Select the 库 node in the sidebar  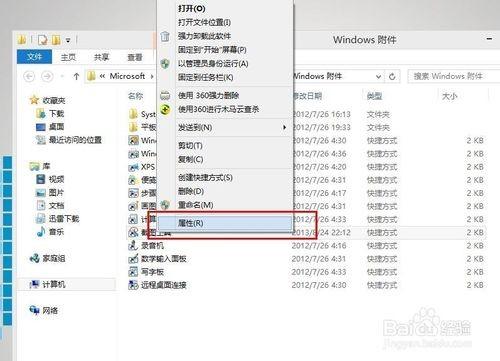click(x=46, y=166)
